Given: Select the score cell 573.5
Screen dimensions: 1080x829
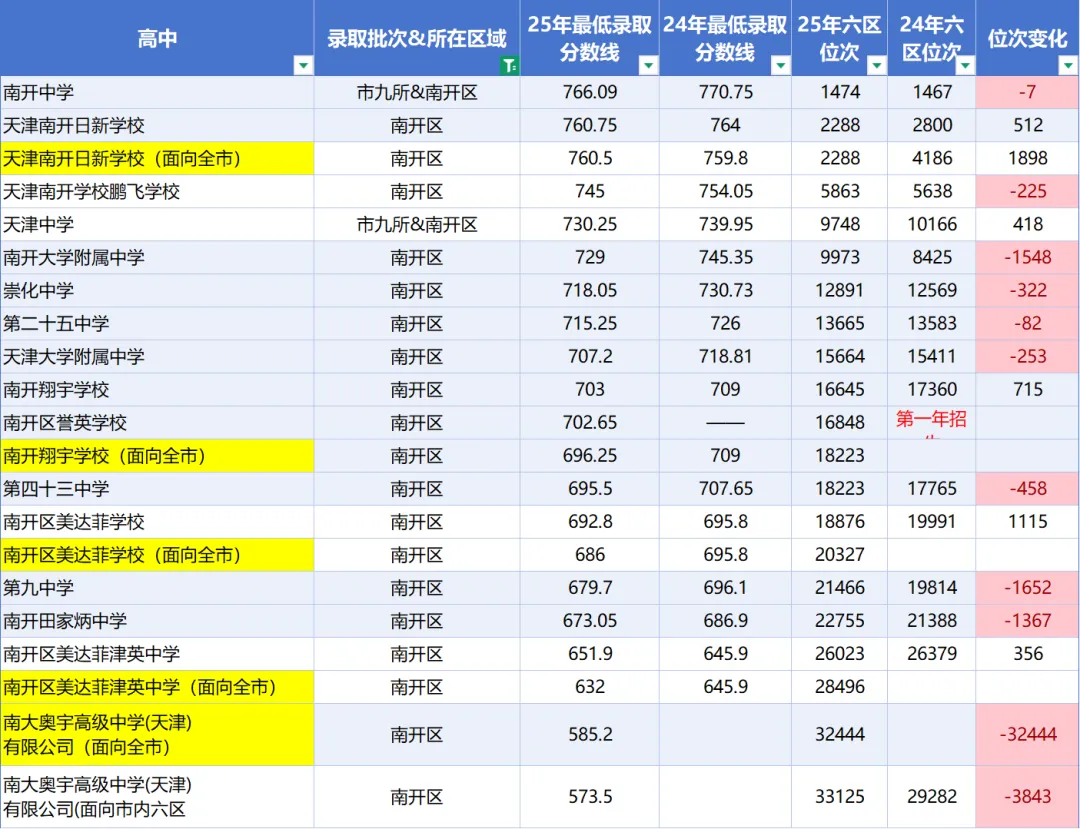Looking at the screenshot, I should pos(590,797).
